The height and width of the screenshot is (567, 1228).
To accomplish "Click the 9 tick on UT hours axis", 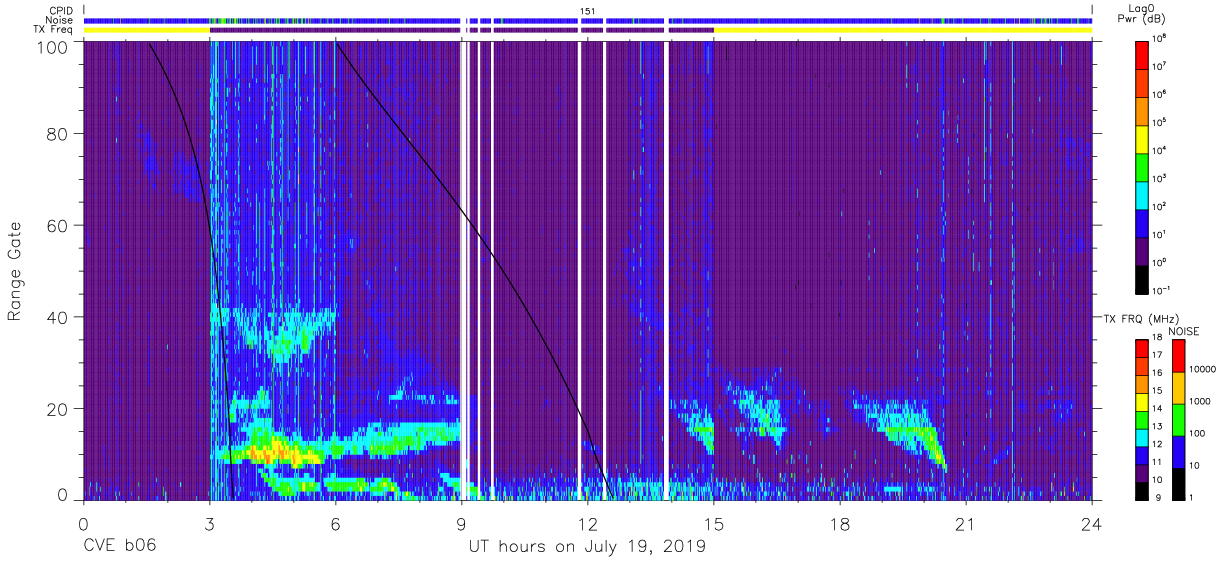I will tap(461, 523).
